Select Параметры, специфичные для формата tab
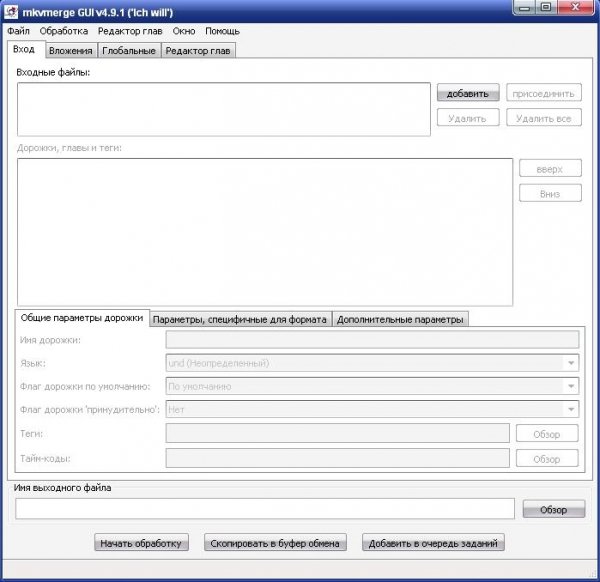 click(240, 320)
